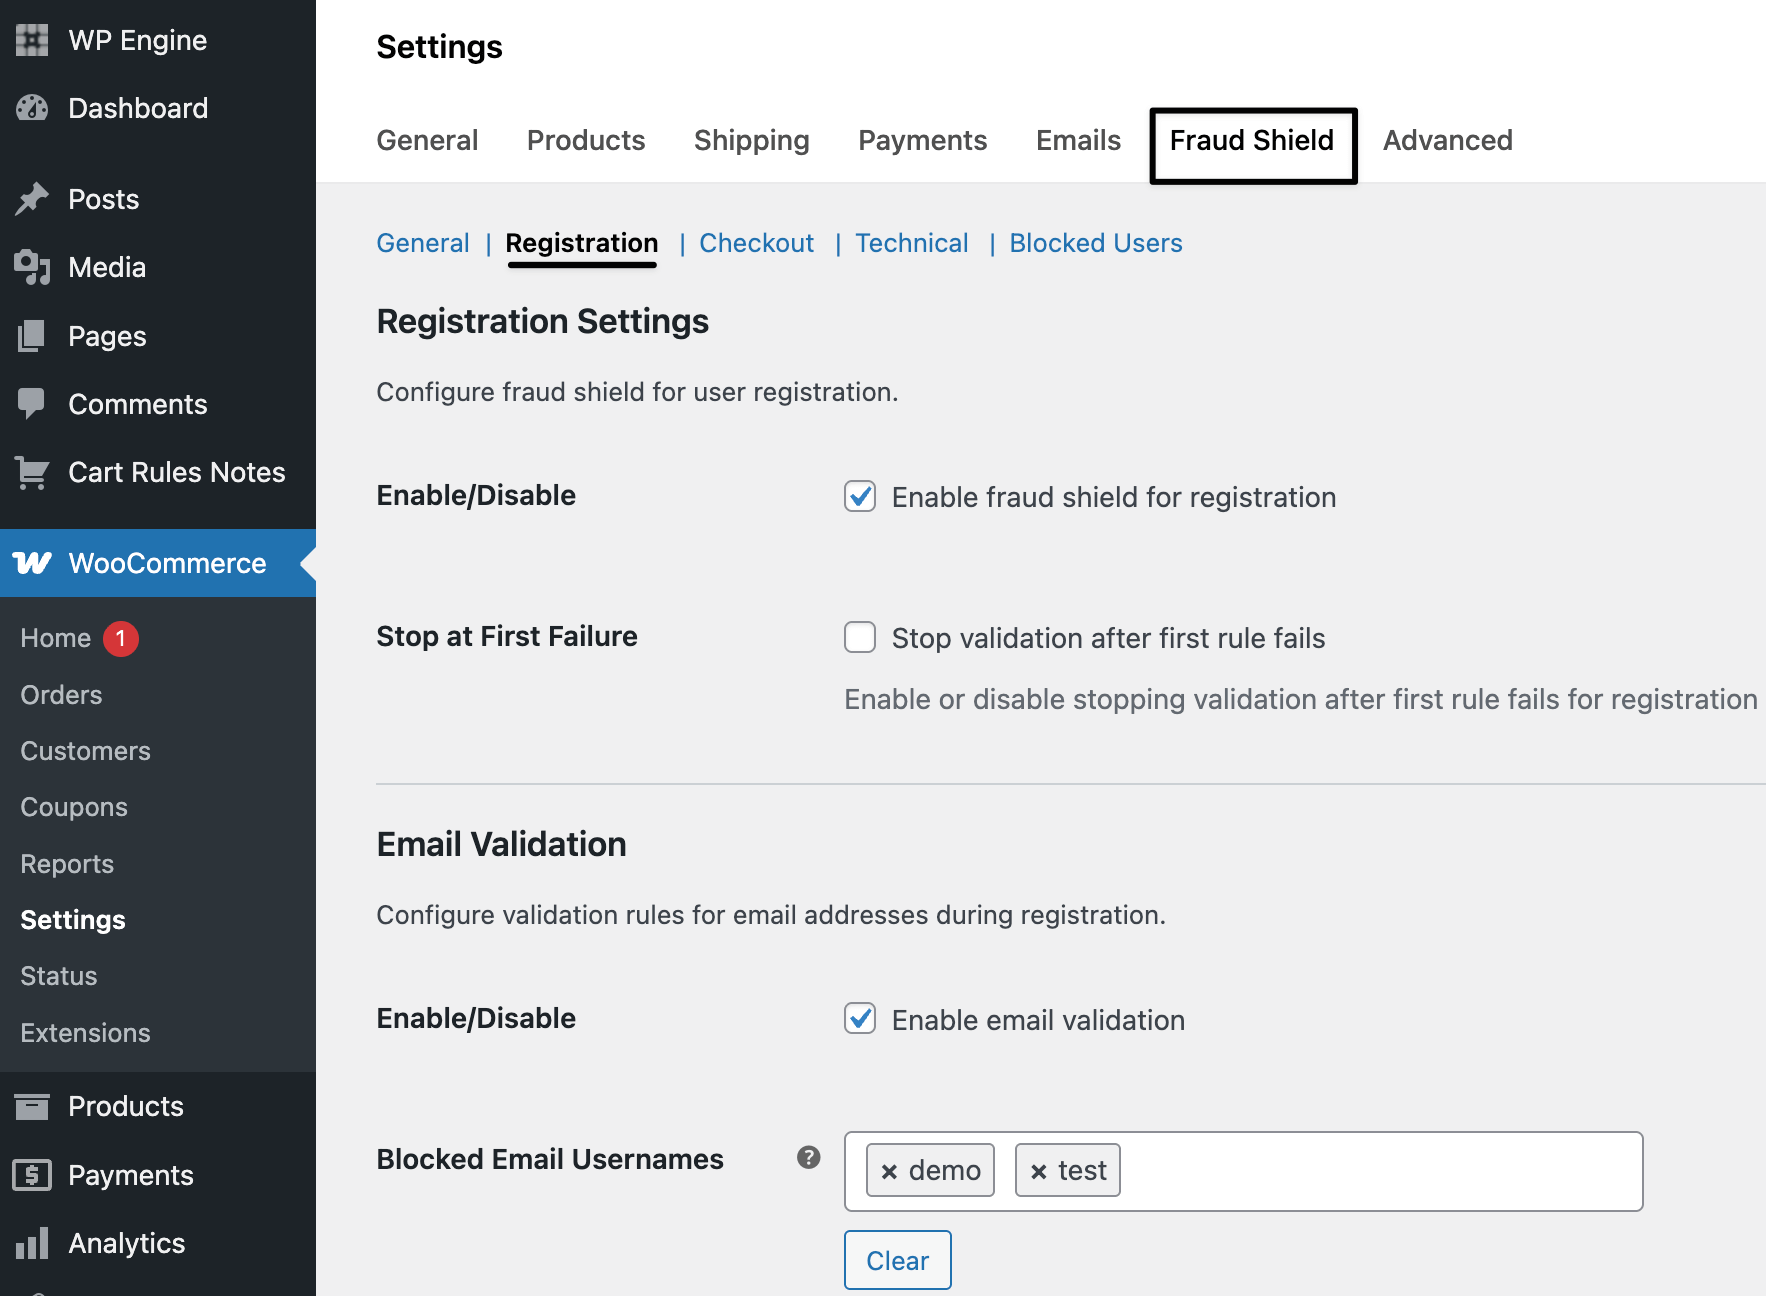Select the Payments sidebar icon

tap(31, 1175)
